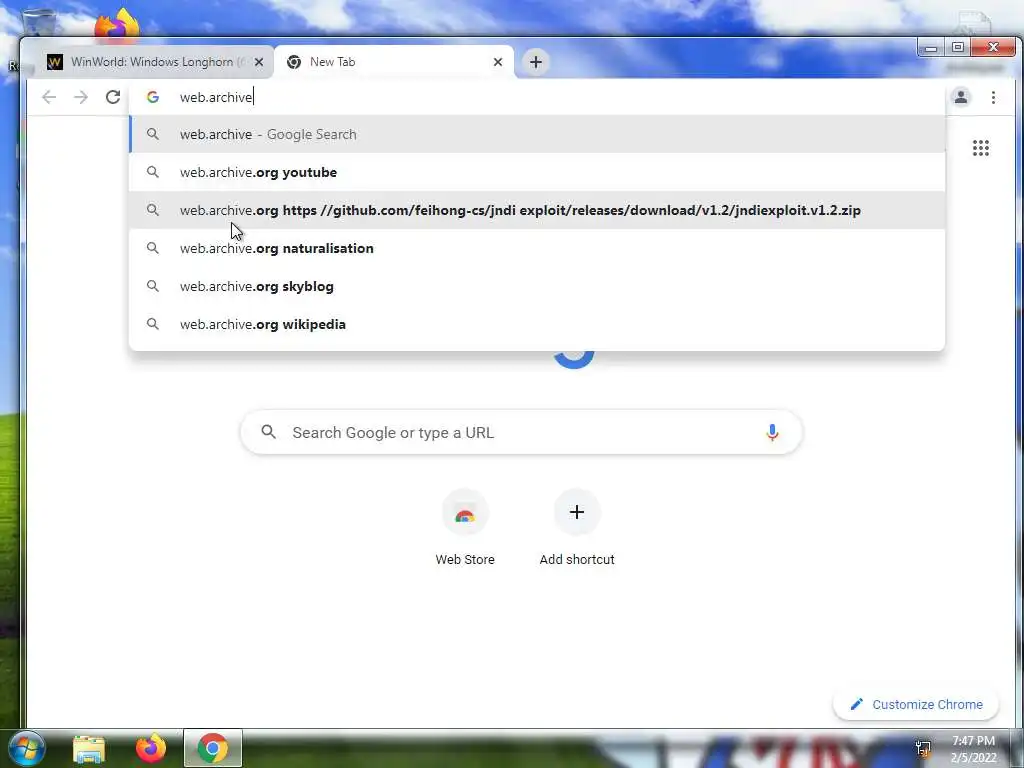Select the 'web.archive.org wikipedia' suggestion
Image resolution: width=1024 pixels, height=768 pixels.
click(x=537, y=324)
